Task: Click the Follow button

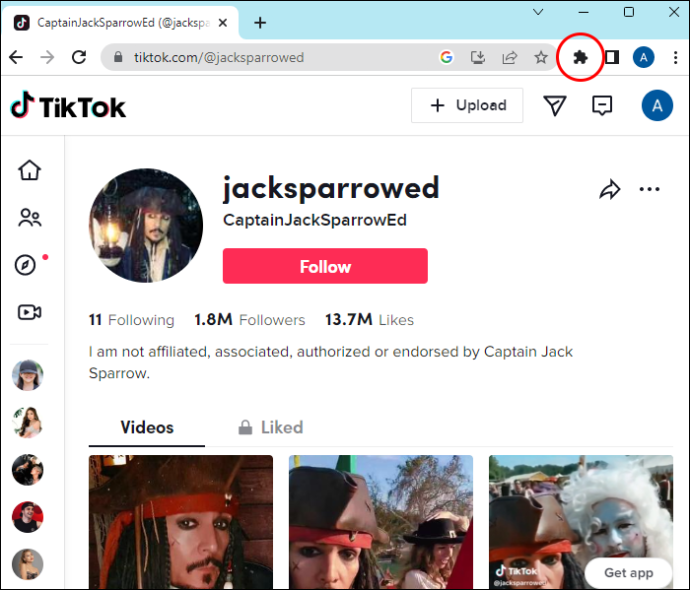Action: click(x=325, y=266)
